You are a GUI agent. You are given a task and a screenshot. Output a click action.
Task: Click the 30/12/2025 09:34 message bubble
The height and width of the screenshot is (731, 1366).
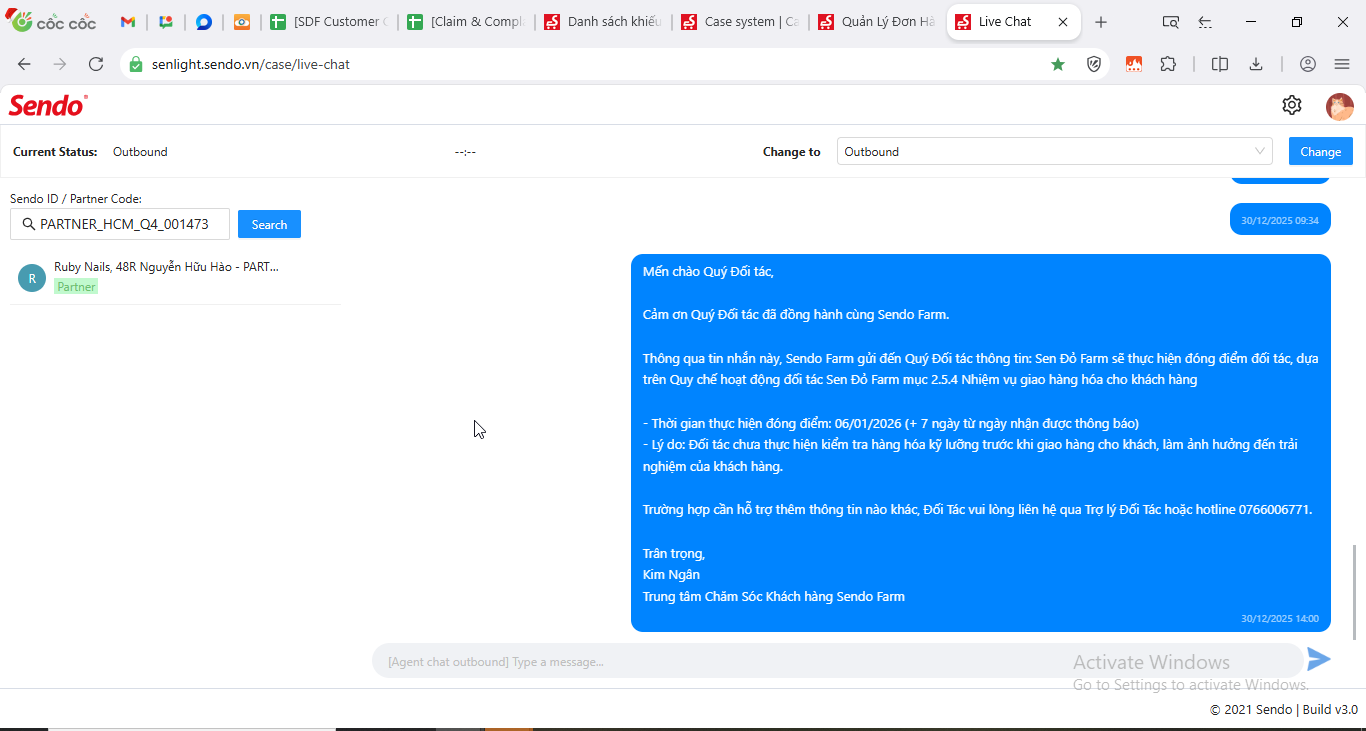1280,220
